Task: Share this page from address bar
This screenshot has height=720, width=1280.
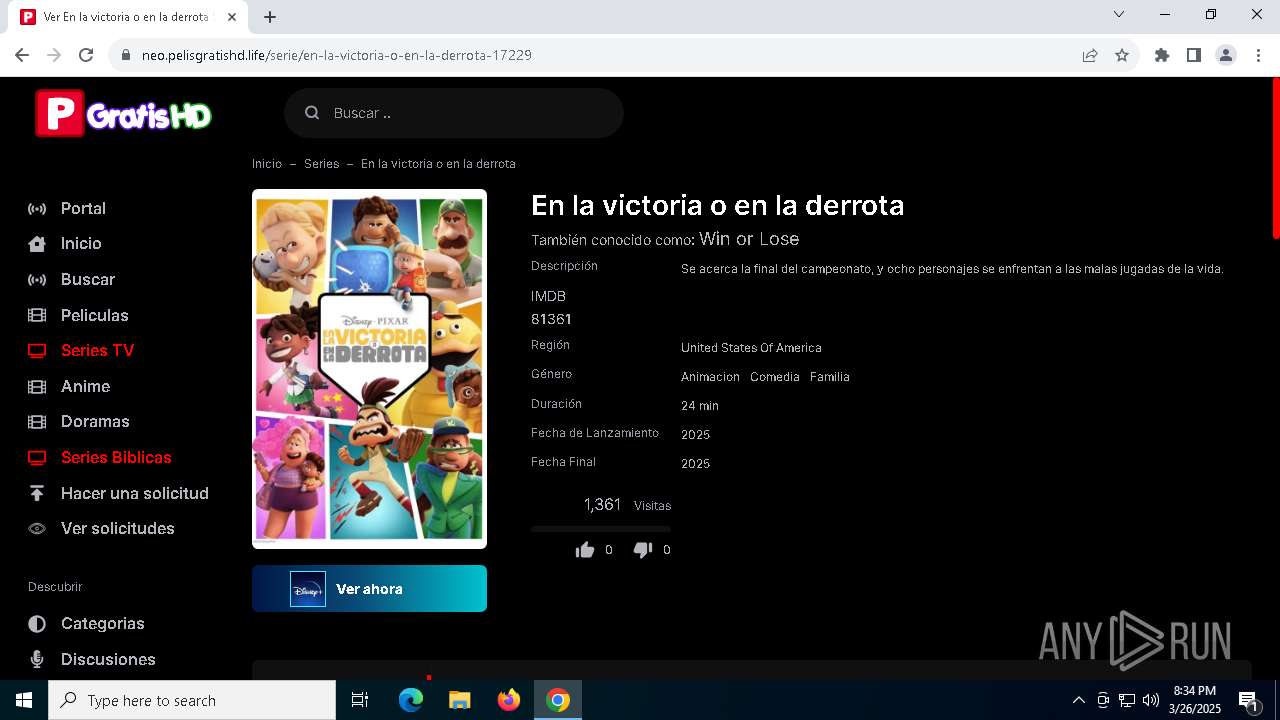Action: coord(1090,55)
